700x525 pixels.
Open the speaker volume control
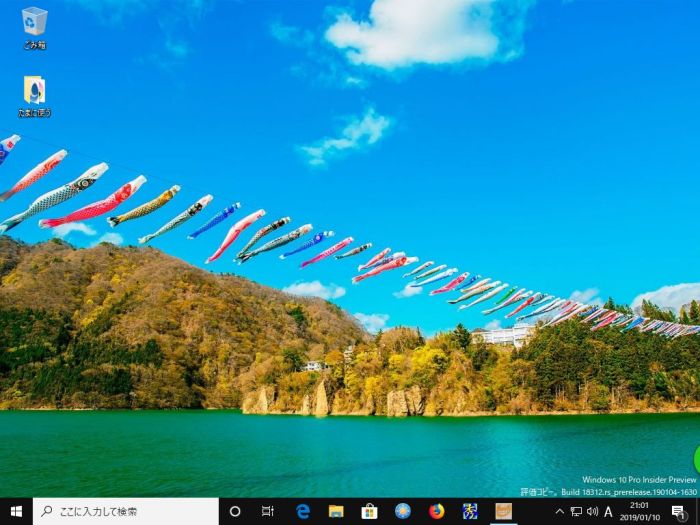click(592, 512)
